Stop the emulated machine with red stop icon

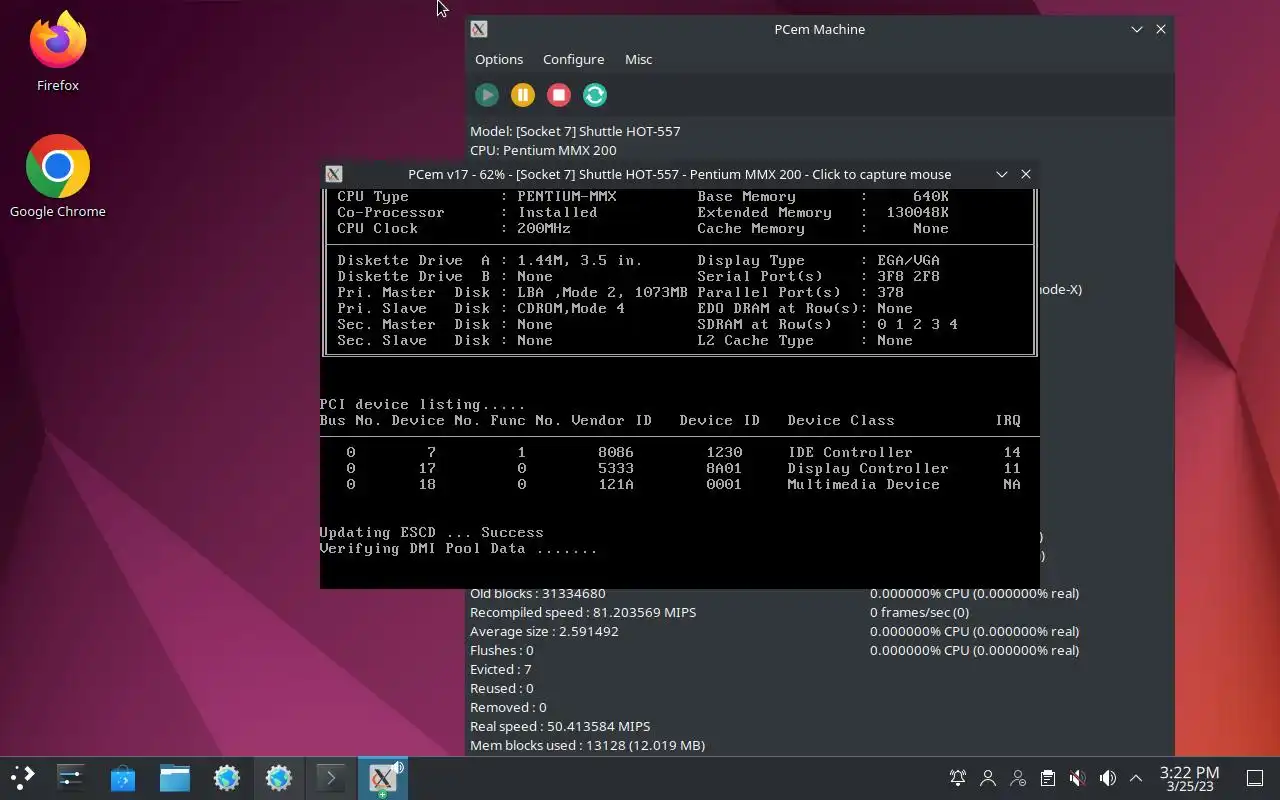(559, 95)
